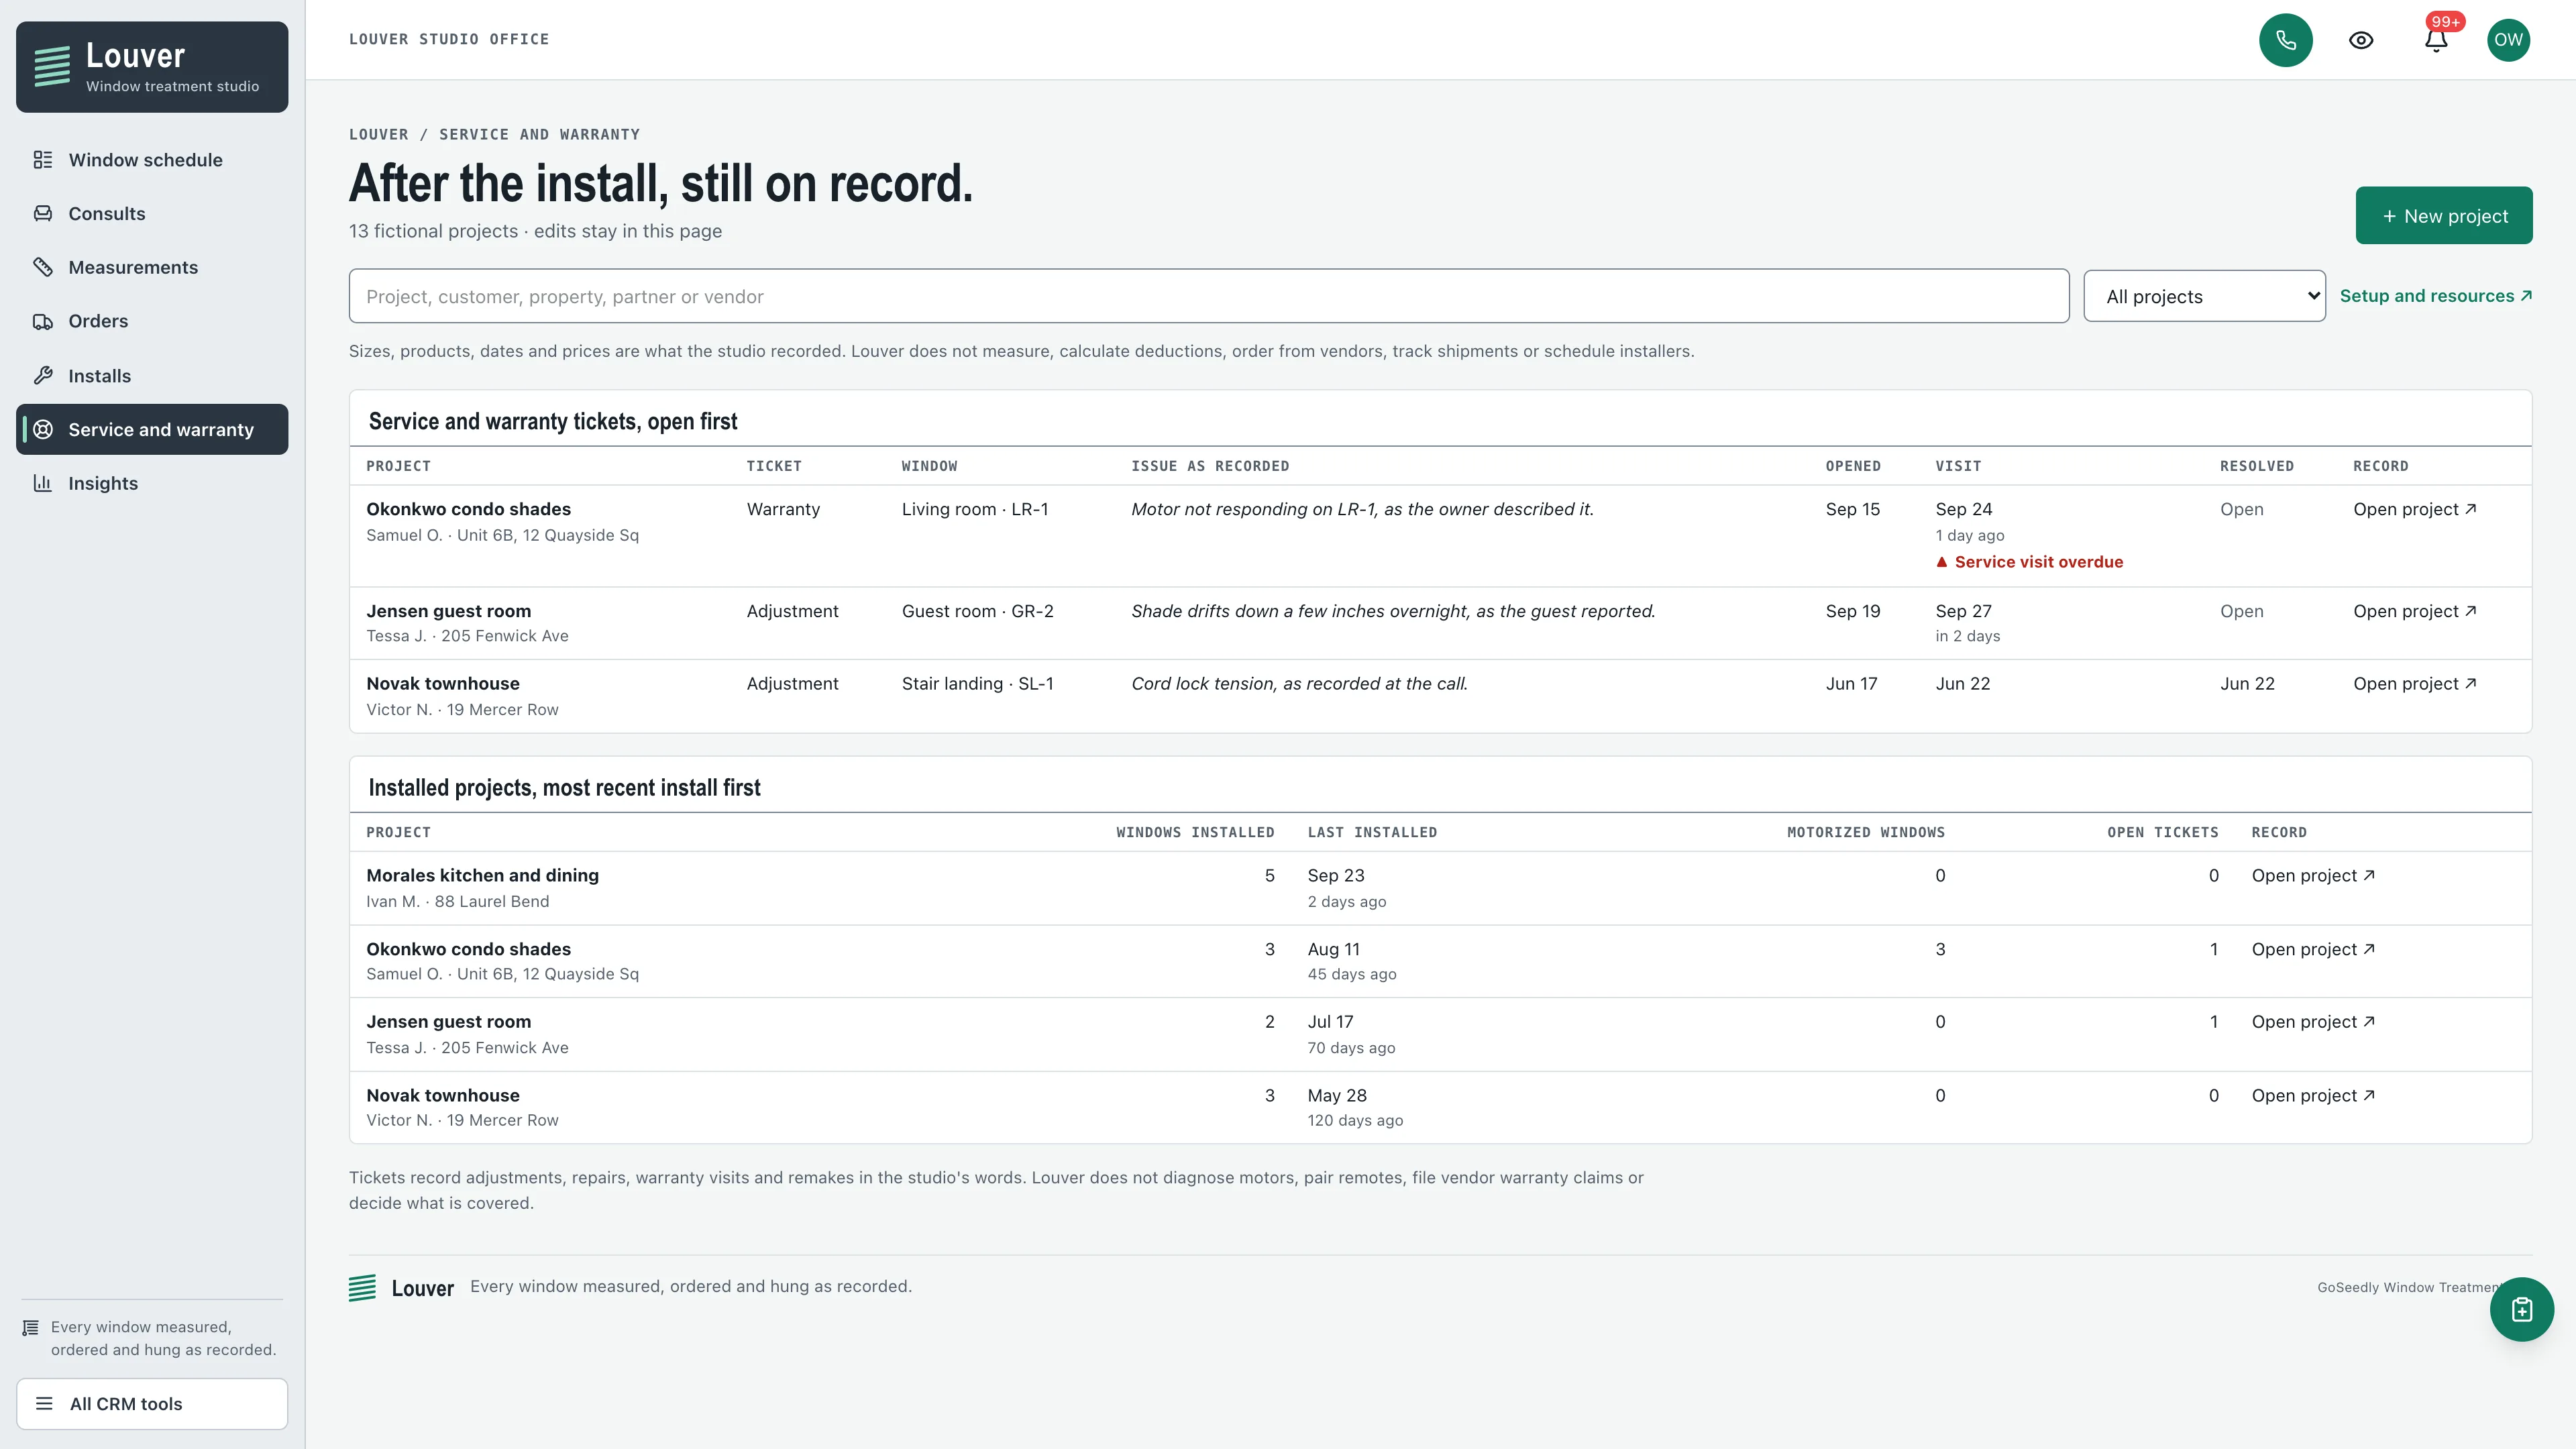This screenshot has width=2576, height=1449.
Task: Click Jensen guest room in tickets table
Action: (448, 611)
